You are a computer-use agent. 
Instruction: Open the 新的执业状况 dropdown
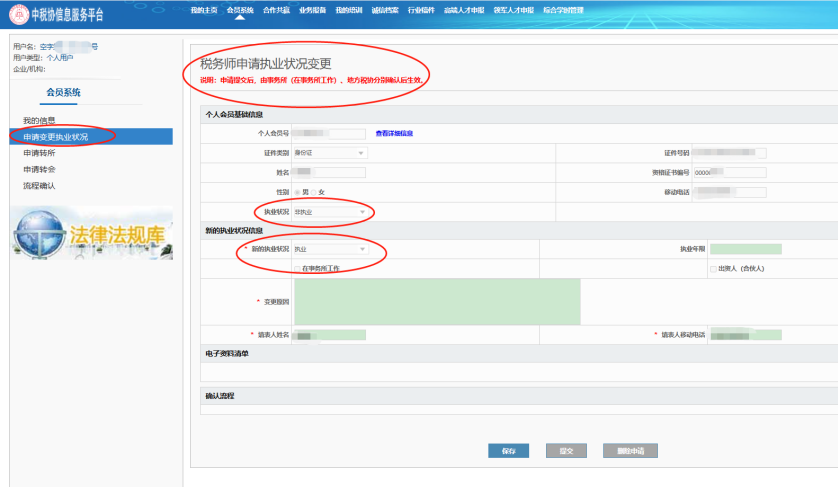[x=330, y=249]
